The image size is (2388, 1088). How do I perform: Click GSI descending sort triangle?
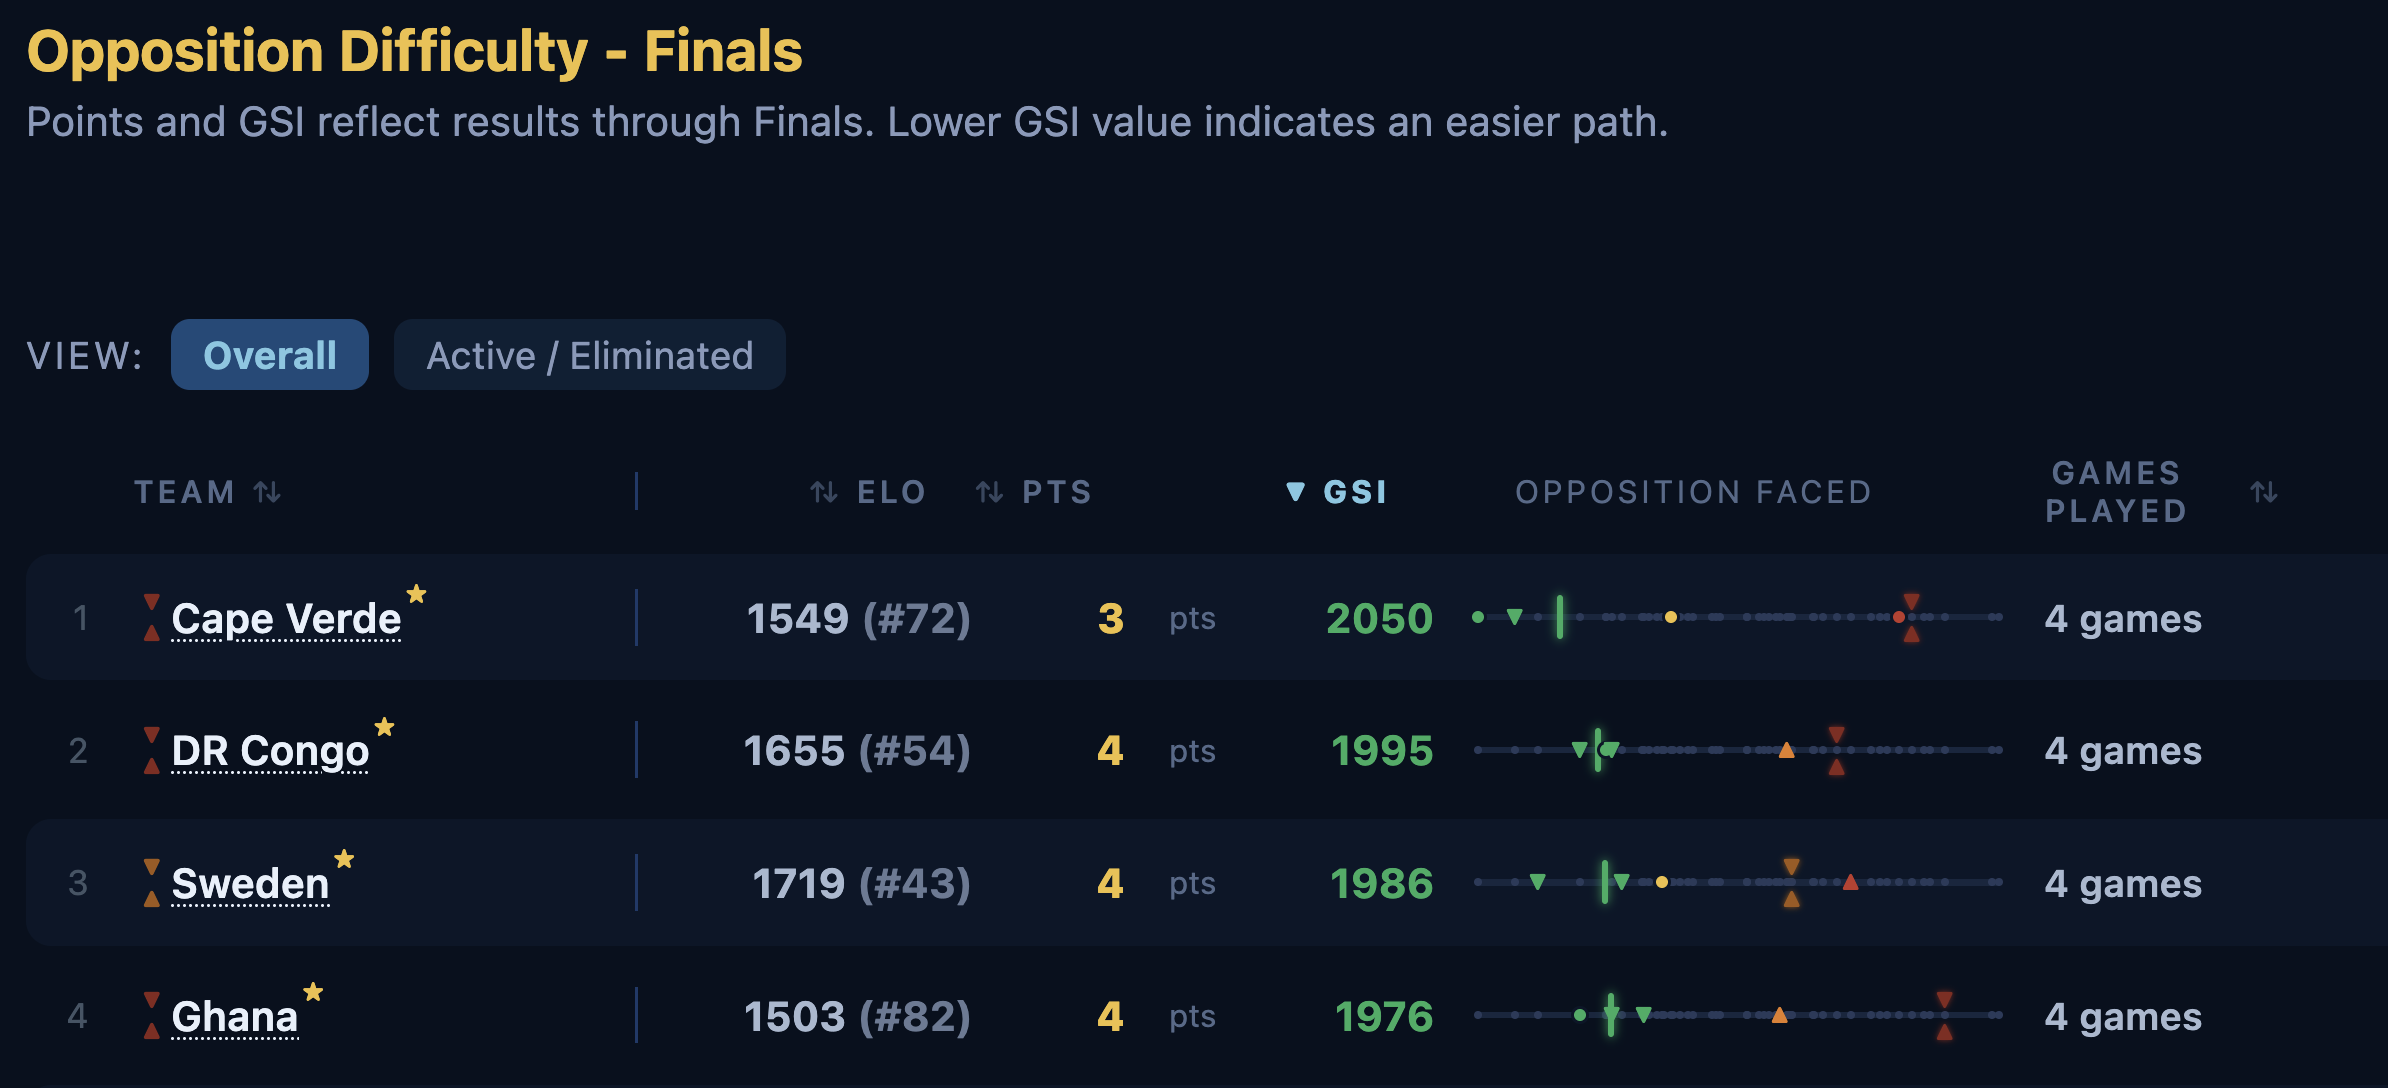pos(1295,492)
